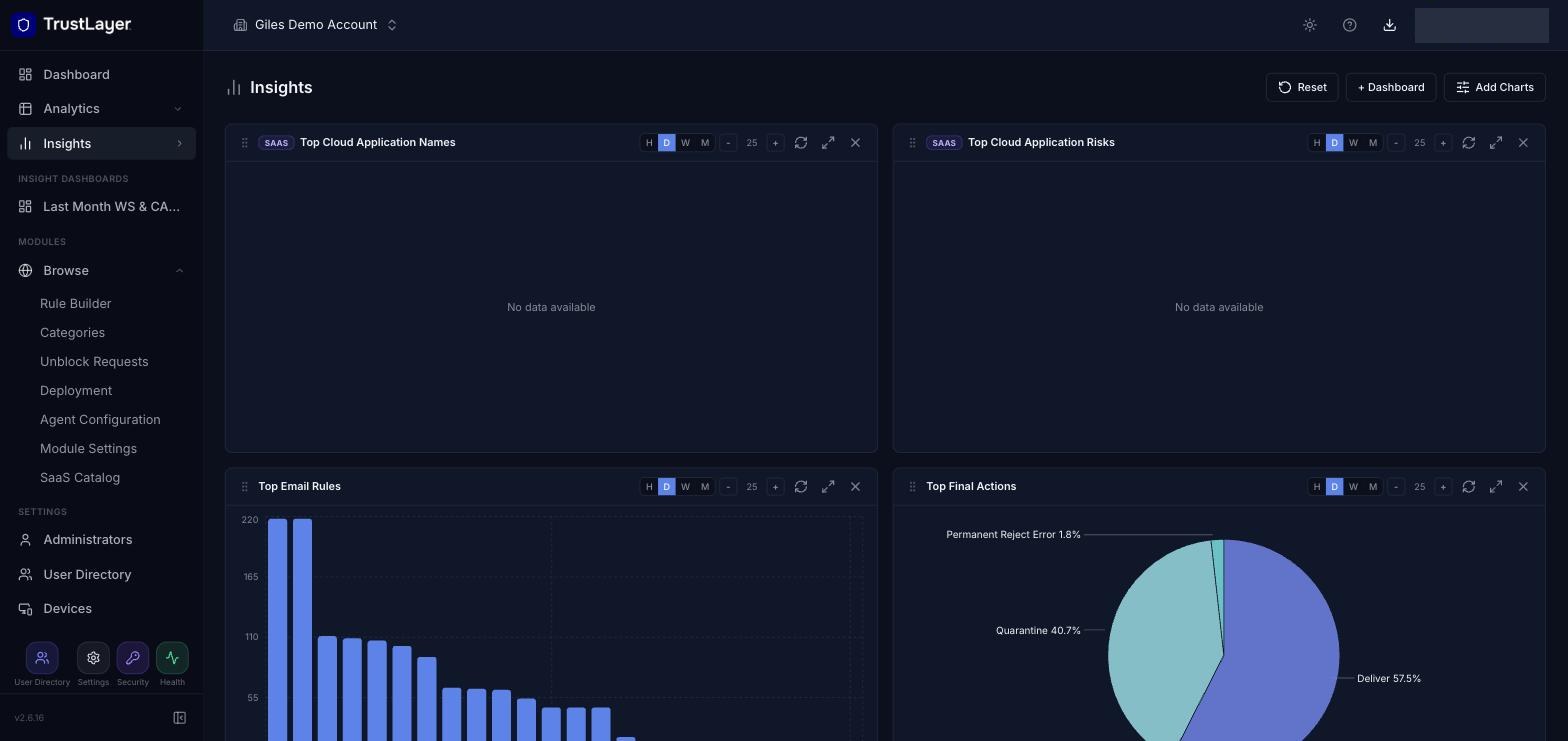The image size is (1568, 741).
Task: Expand Top Cloud Application Risks chart fullscreen
Action: pos(1496,143)
